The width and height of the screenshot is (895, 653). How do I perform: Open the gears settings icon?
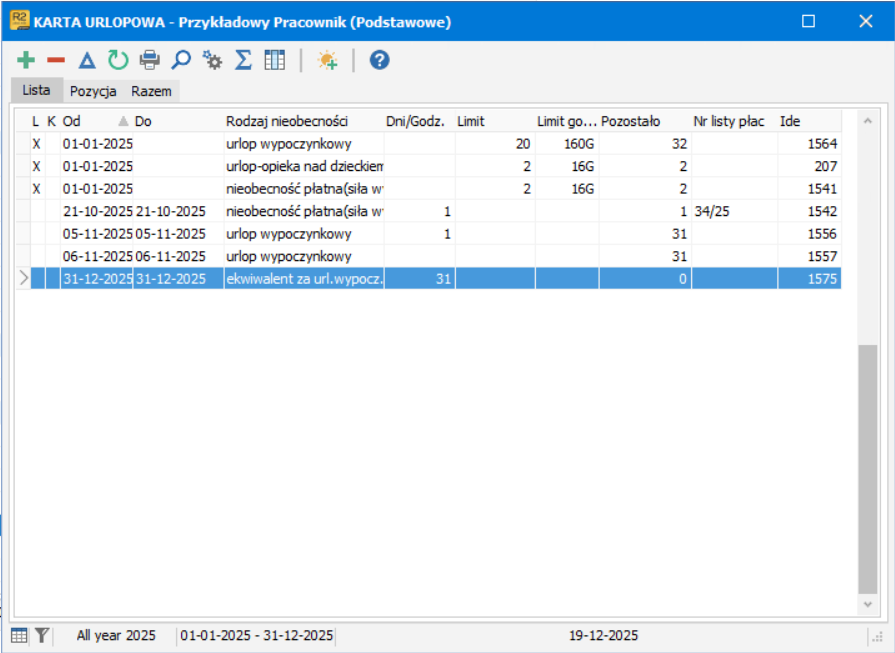pos(212,60)
